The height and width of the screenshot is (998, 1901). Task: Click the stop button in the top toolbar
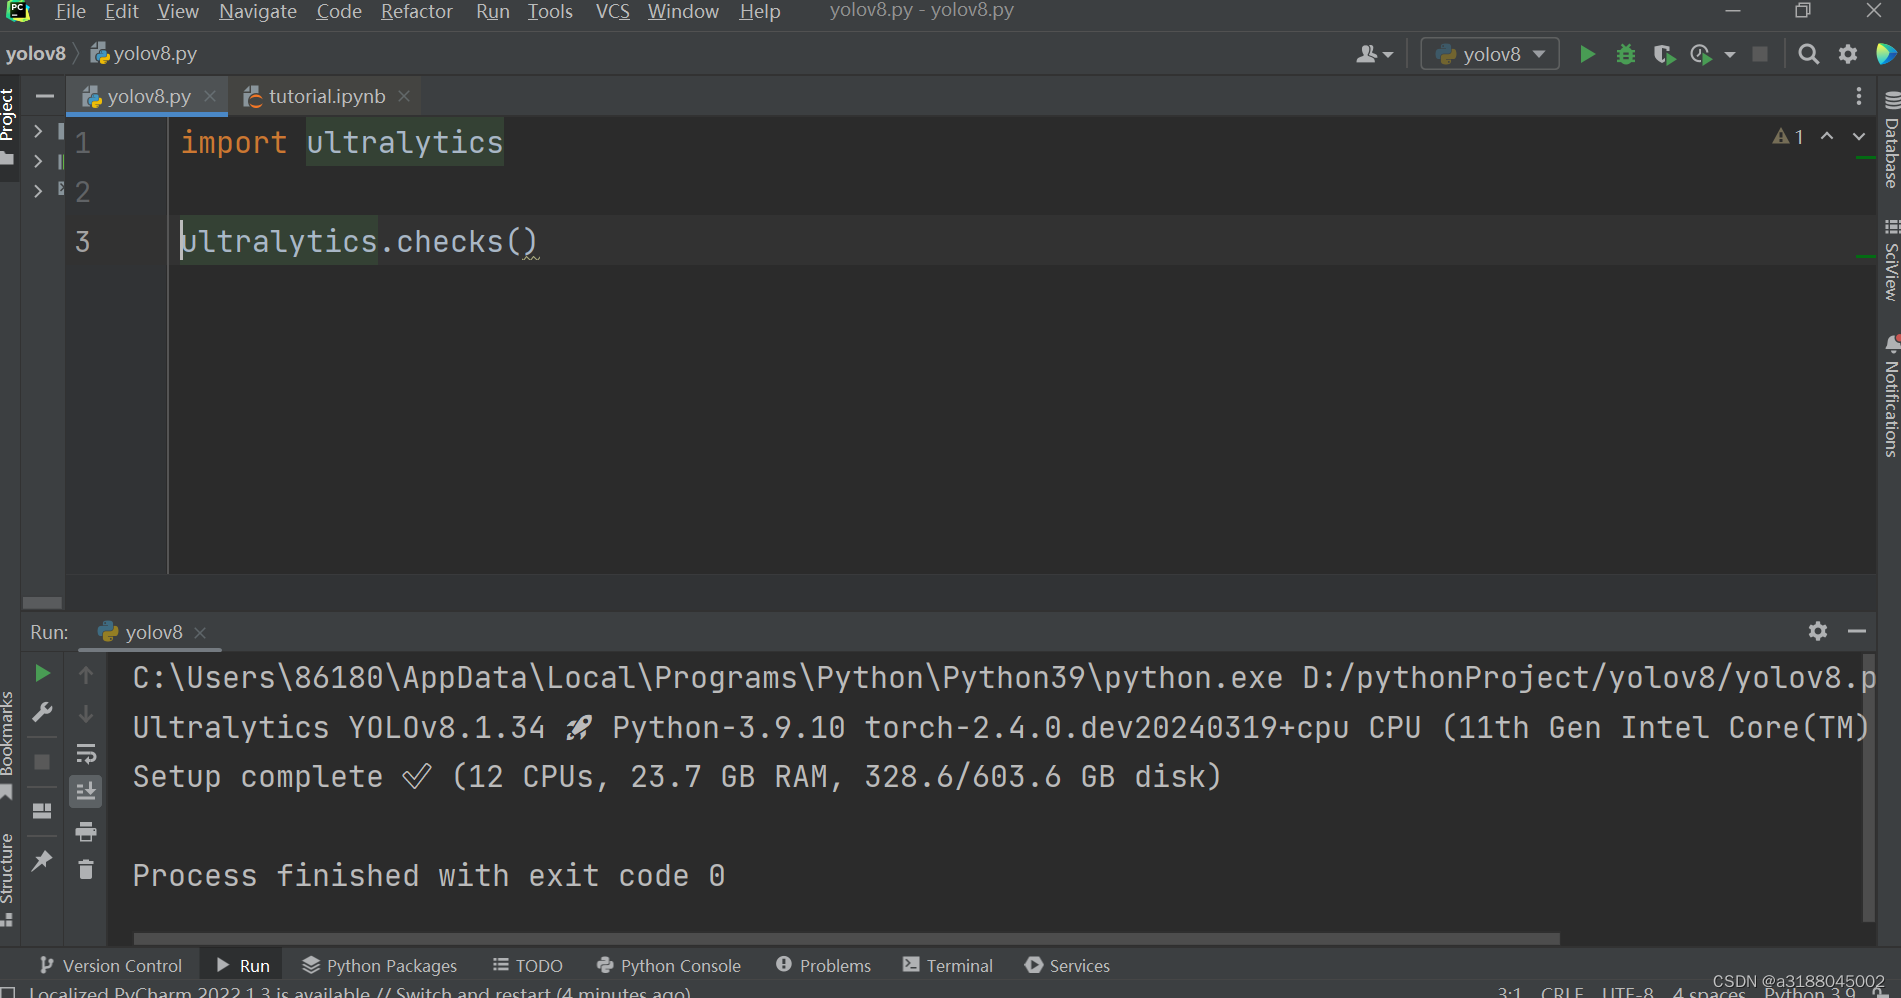[x=1760, y=54]
